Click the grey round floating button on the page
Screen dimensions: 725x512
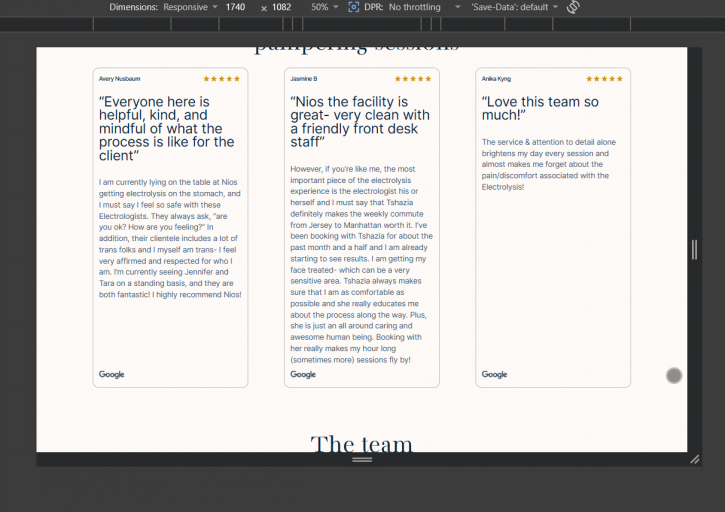point(674,376)
